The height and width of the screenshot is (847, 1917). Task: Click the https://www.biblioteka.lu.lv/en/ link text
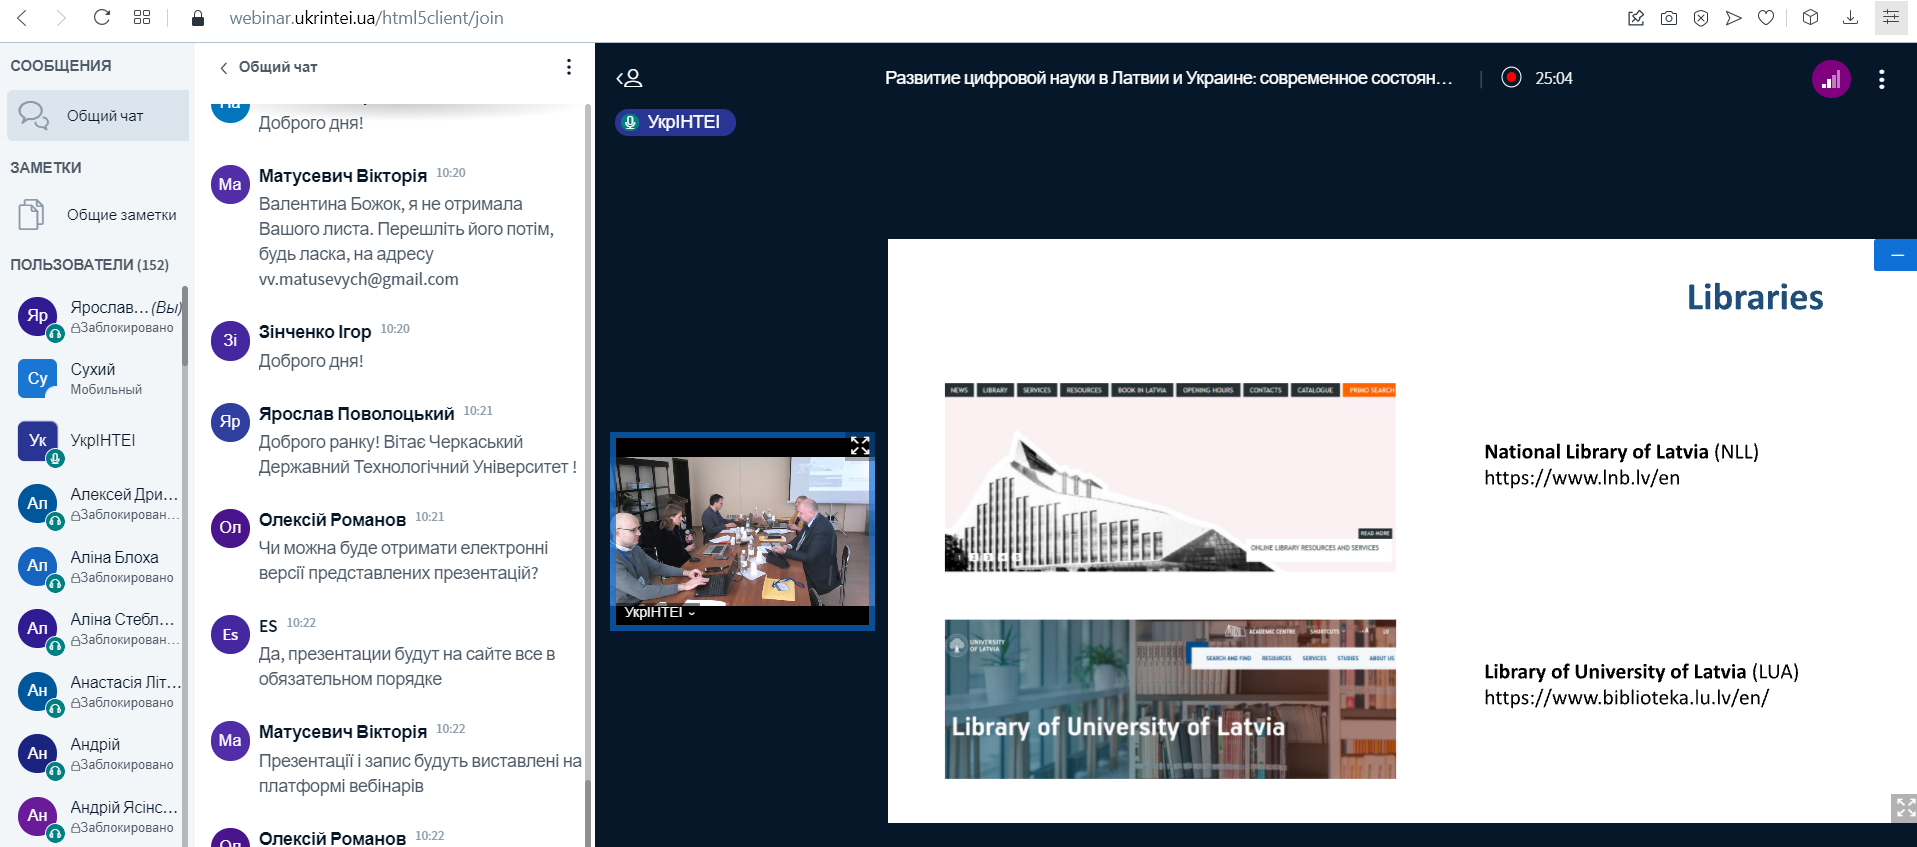coord(1626,698)
